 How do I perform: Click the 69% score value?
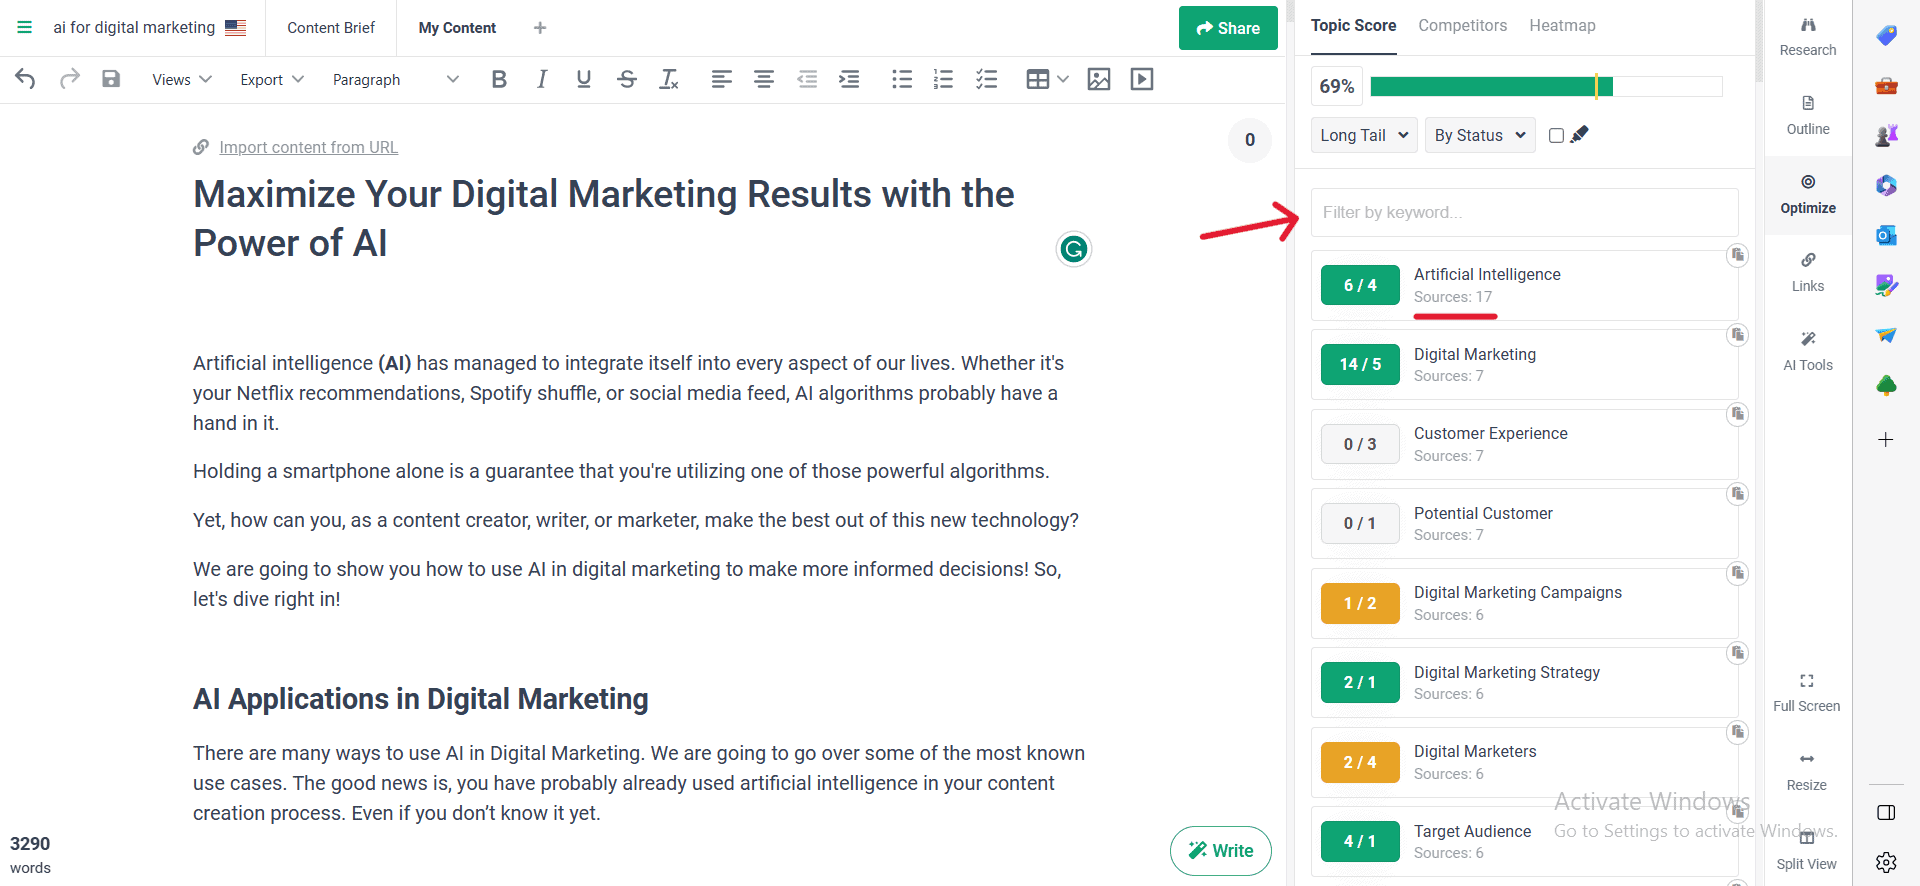(x=1337, y=87)
